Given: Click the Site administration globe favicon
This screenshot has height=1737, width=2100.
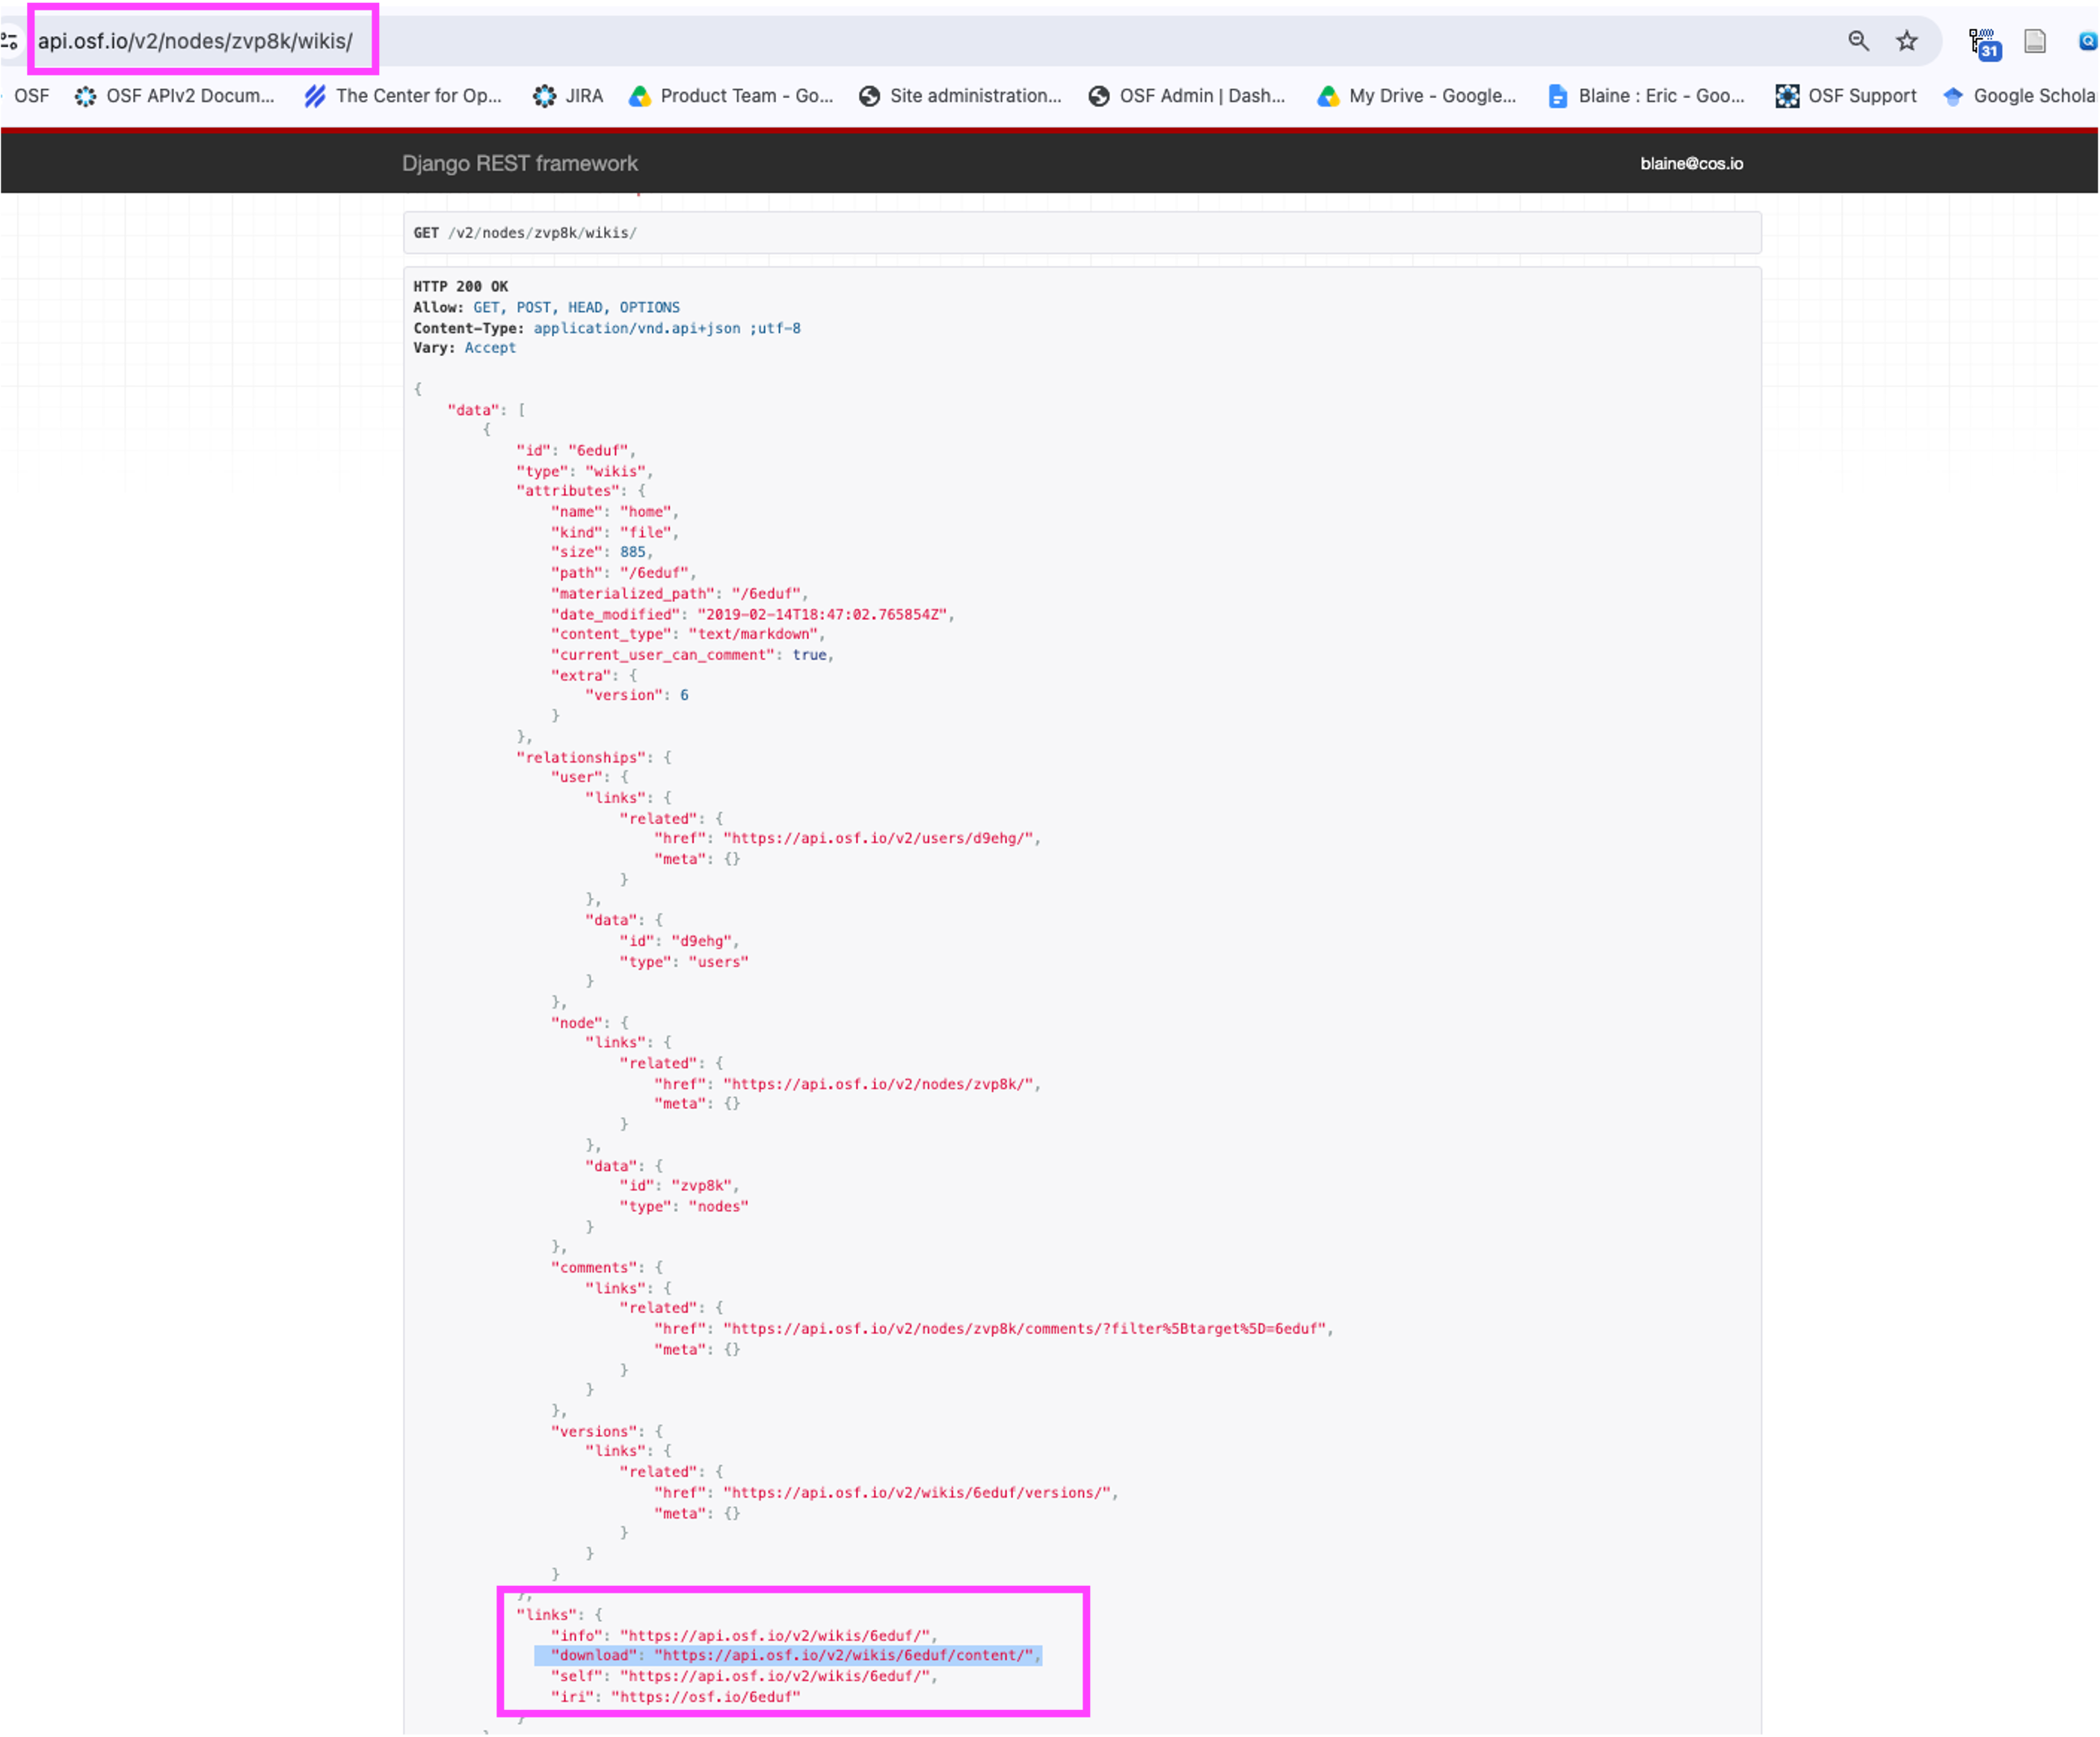Looking at the screenshot, I should point(869,96).
